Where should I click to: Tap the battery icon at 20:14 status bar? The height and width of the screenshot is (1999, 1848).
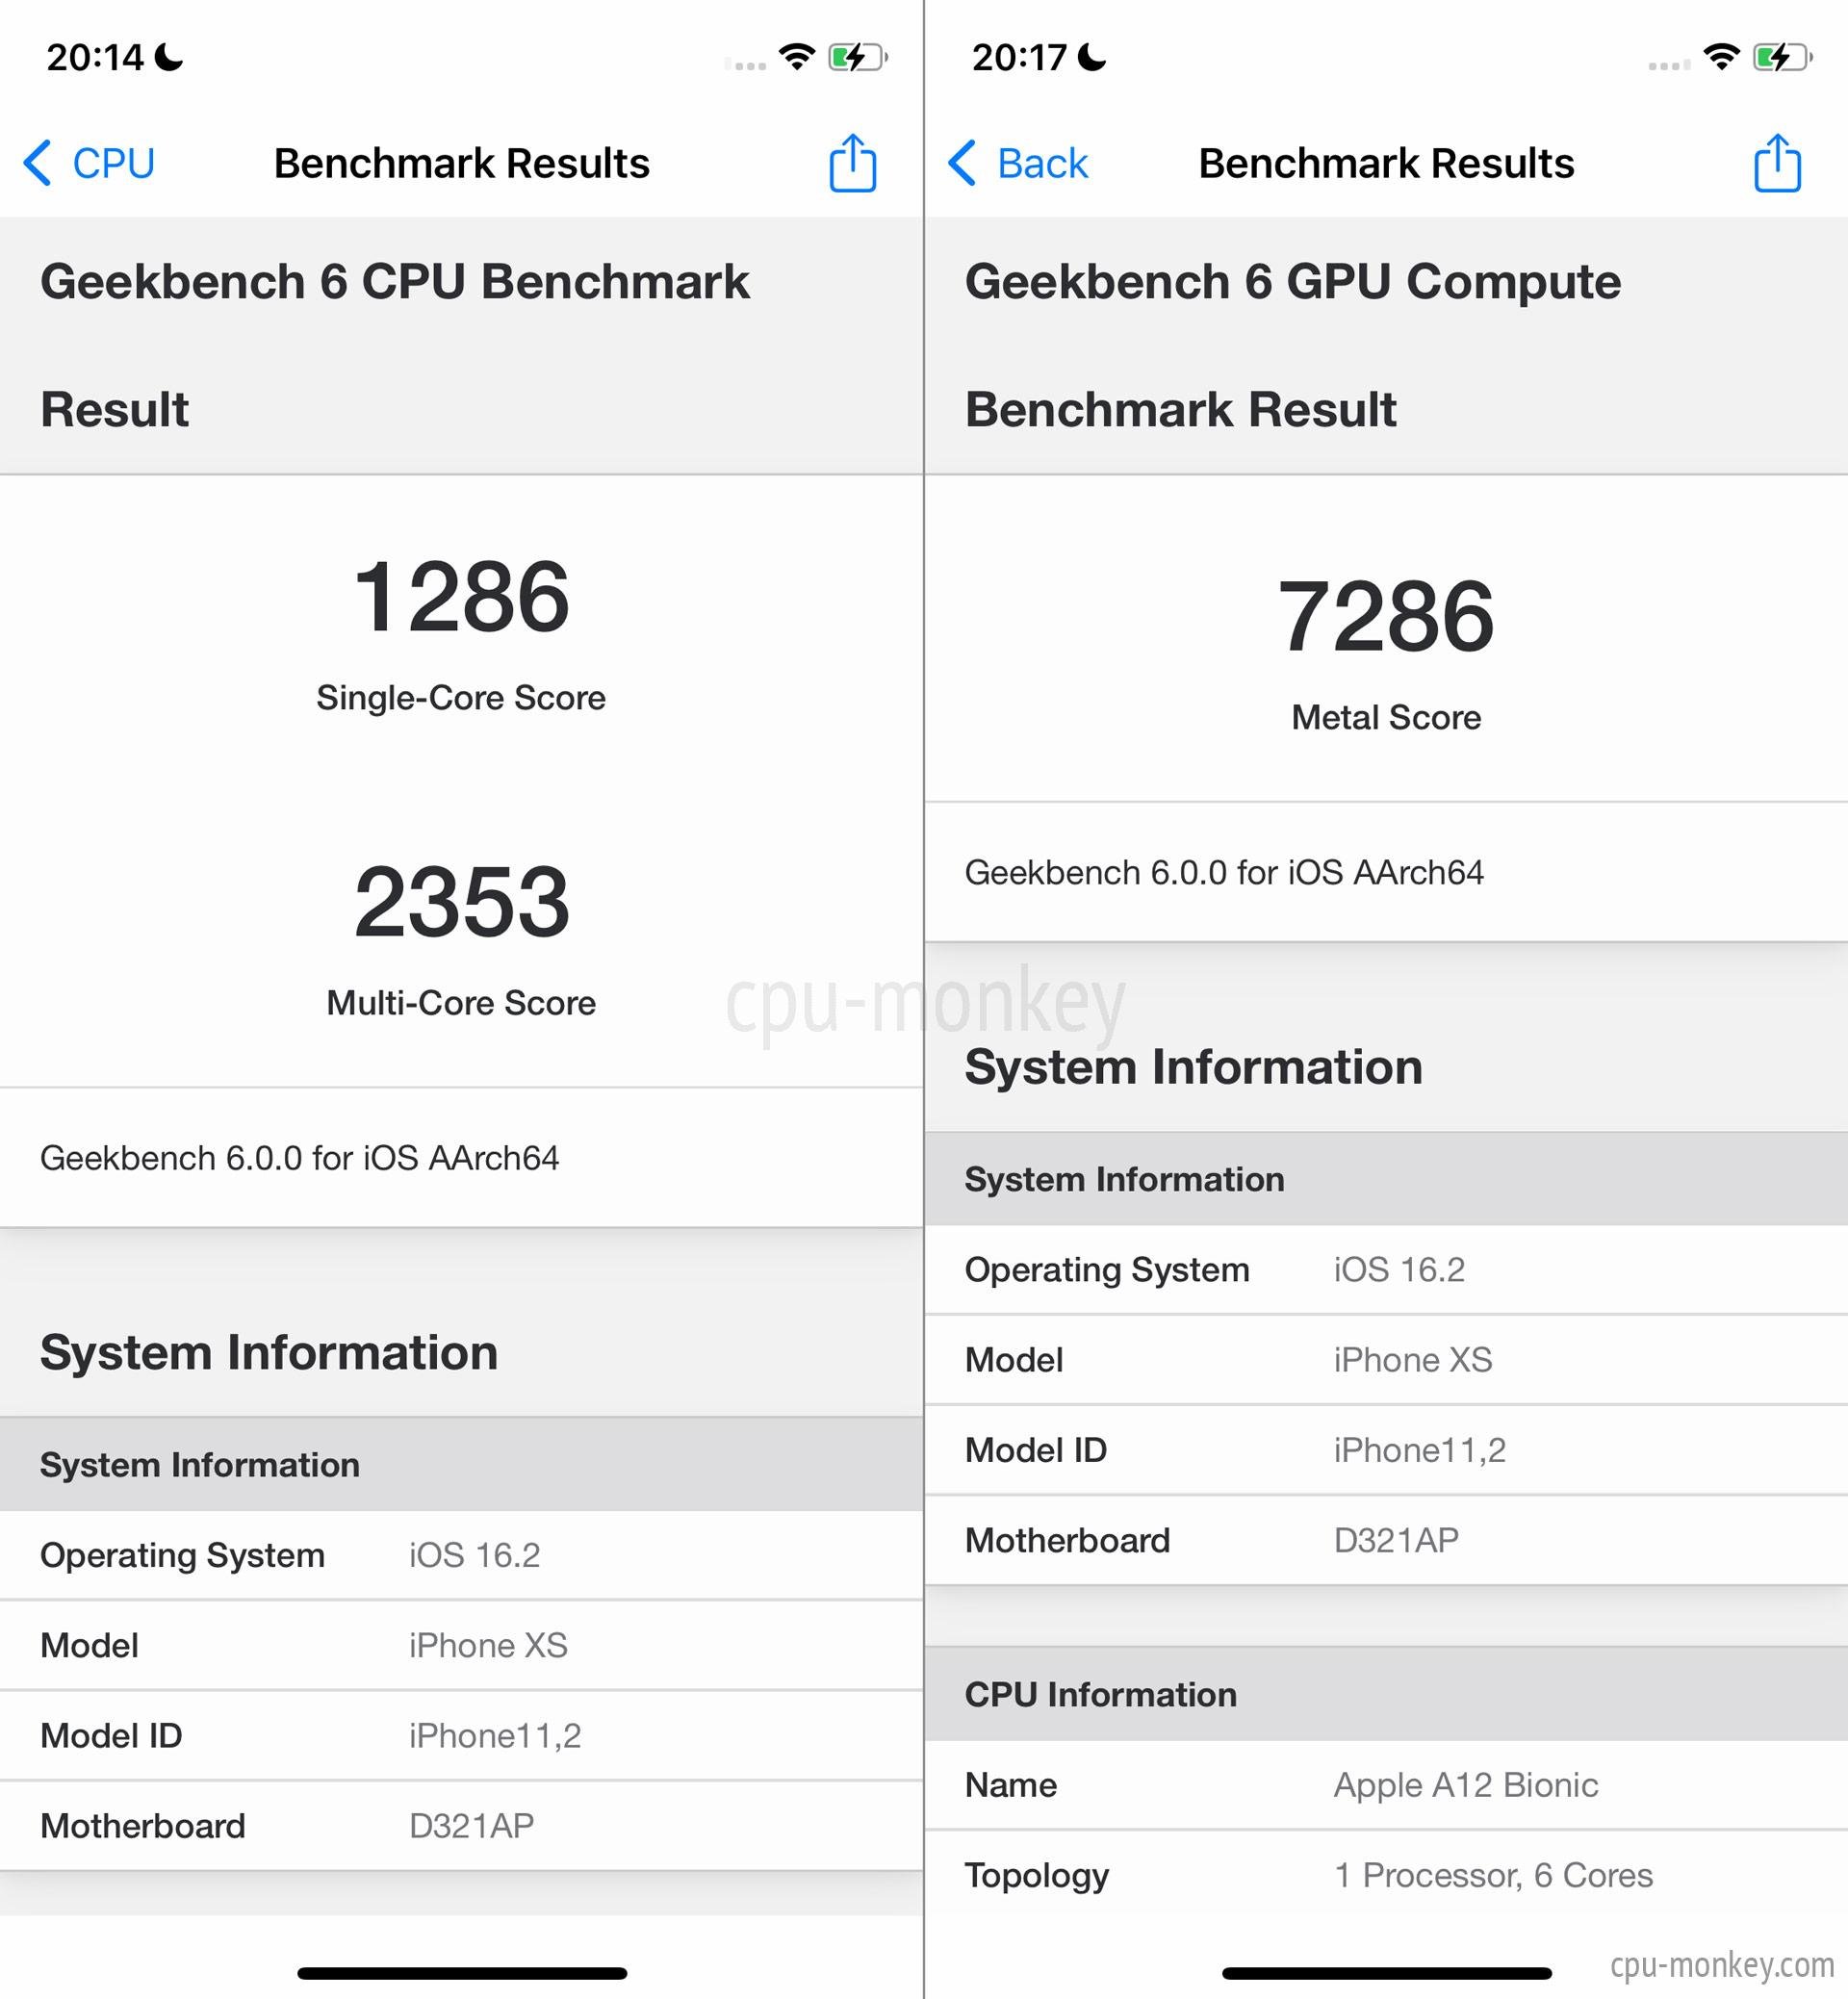point(858,57)
